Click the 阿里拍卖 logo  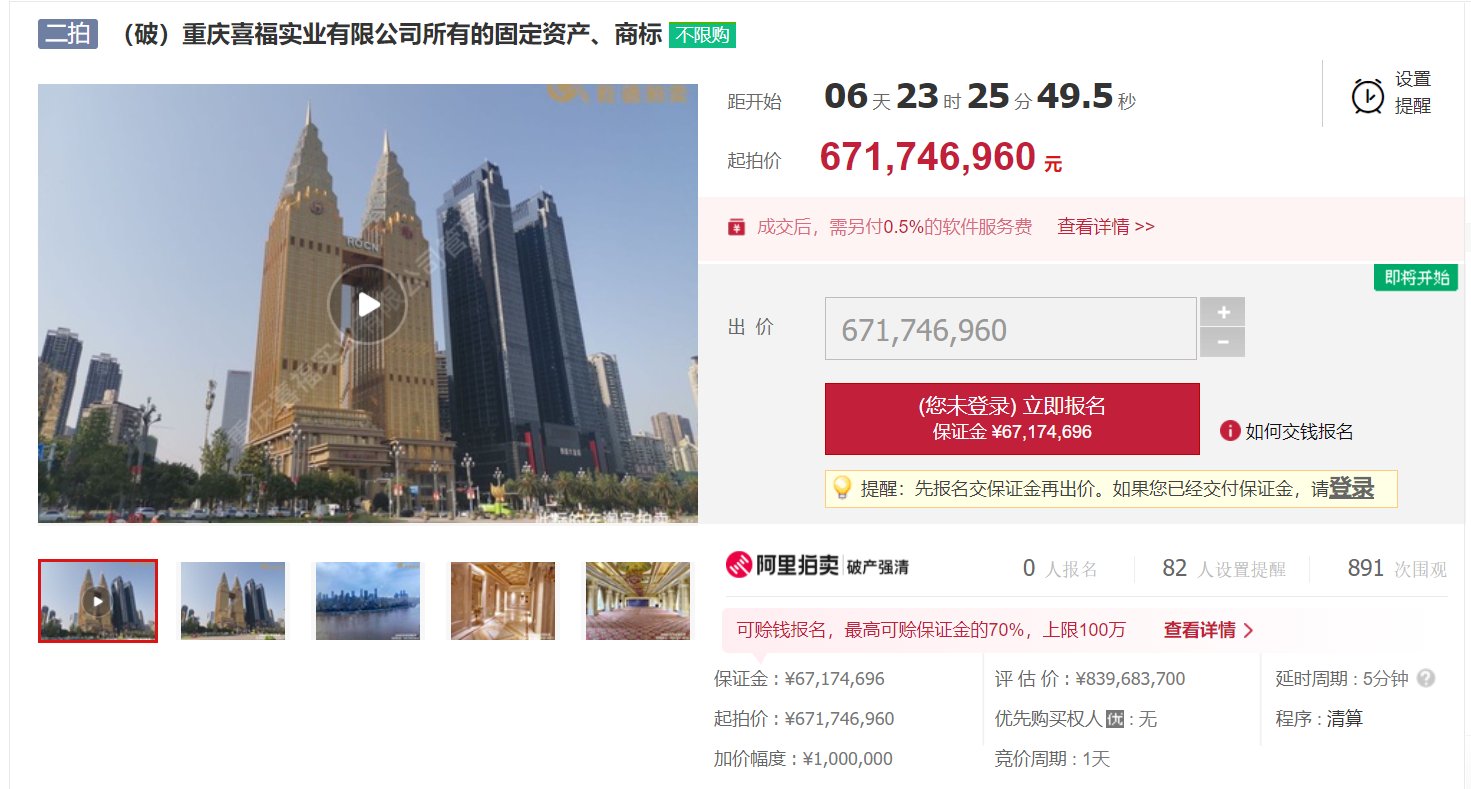click(x=783, y=566)
